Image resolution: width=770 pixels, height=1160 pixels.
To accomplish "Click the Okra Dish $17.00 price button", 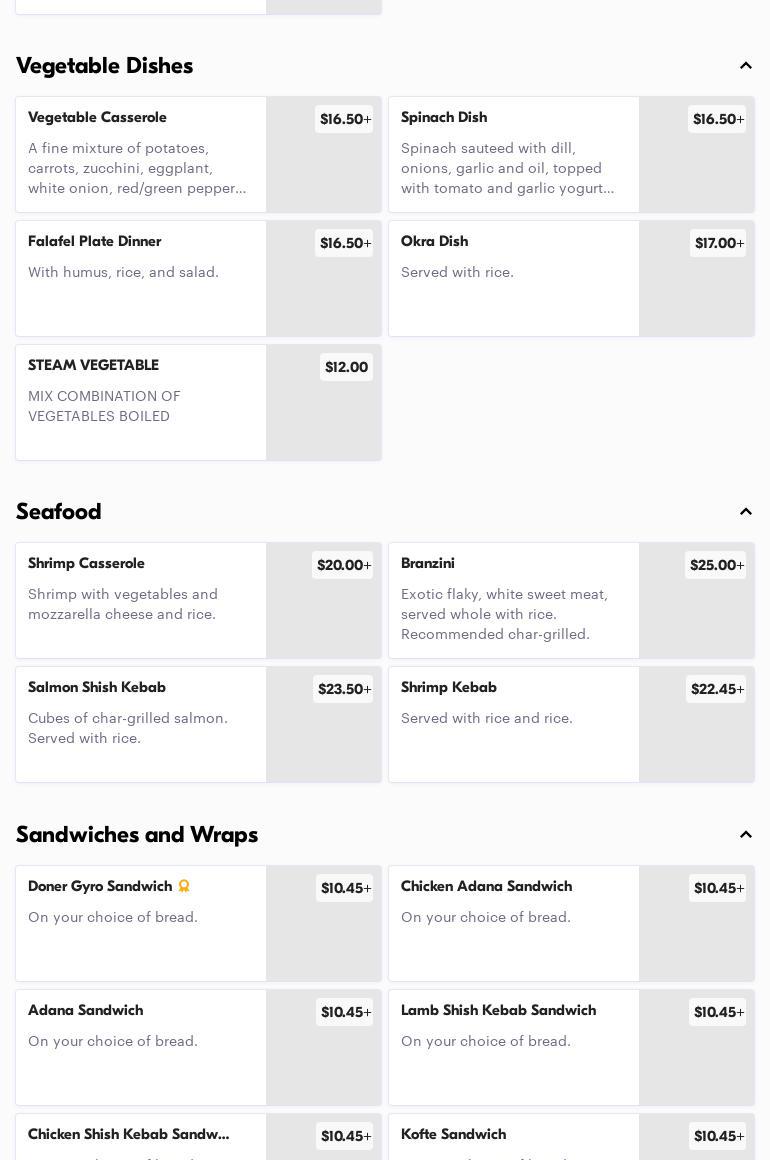I will pyautogui.click(x=718, y=243).
